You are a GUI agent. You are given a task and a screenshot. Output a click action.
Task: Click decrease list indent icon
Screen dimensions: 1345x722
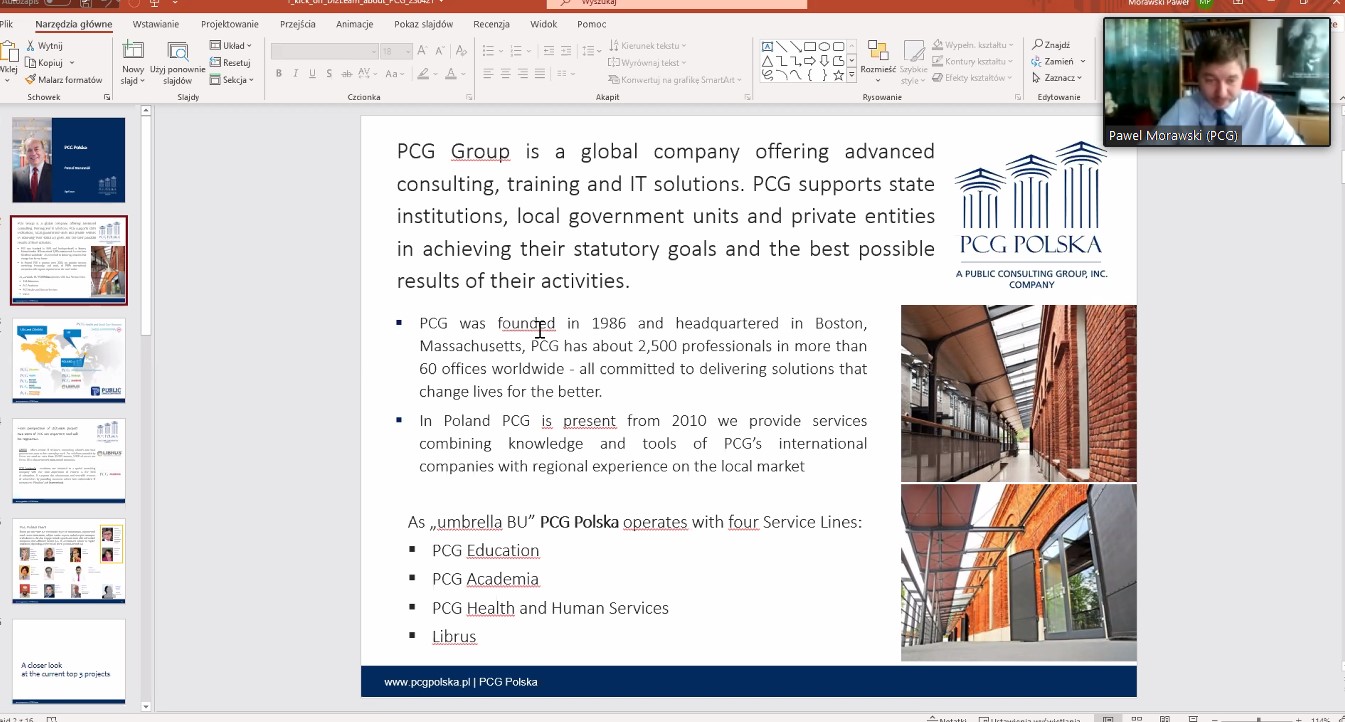549,51
